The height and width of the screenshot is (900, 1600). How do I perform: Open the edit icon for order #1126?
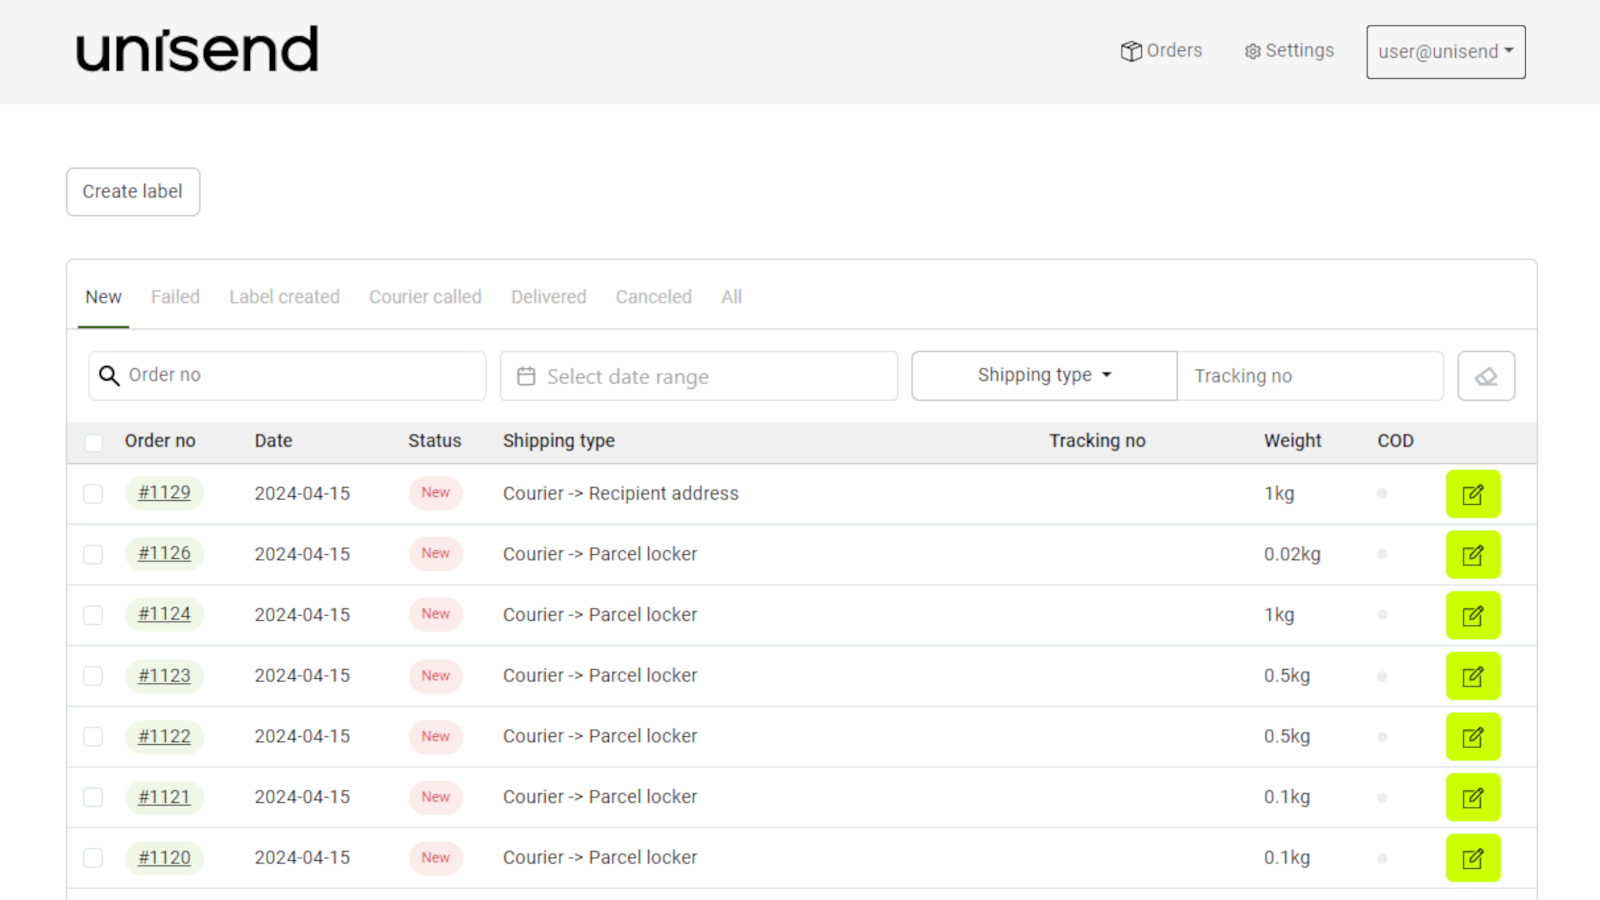tap(1472, 554)
